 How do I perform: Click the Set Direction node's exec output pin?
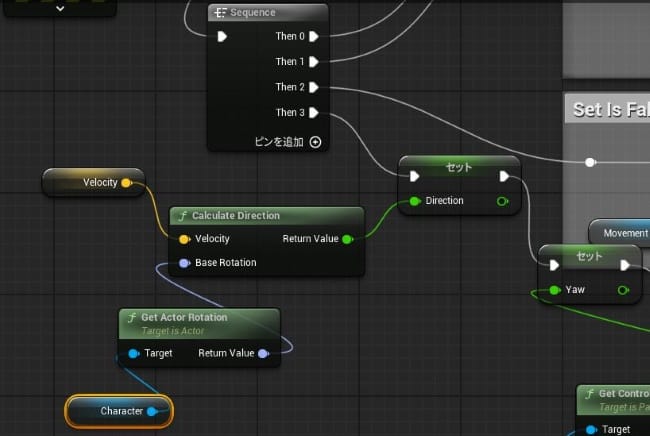(x=504, y=177)
